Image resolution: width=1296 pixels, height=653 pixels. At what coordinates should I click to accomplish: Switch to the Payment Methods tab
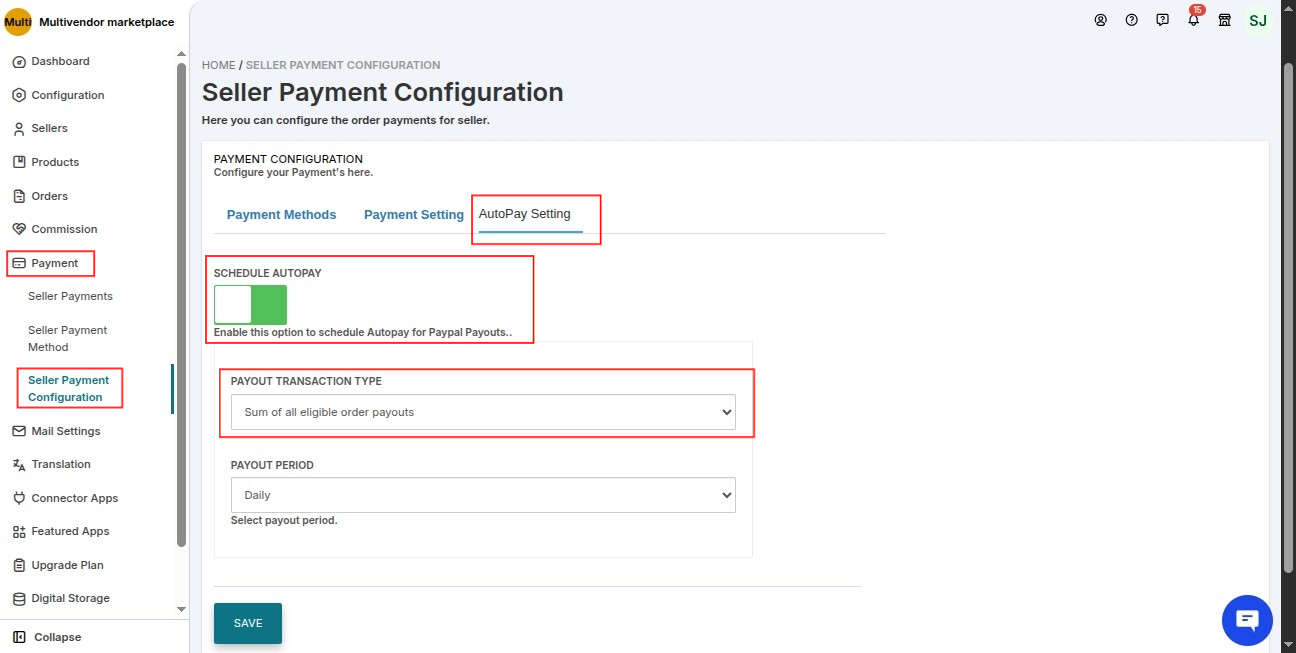[x=281, y=215]
